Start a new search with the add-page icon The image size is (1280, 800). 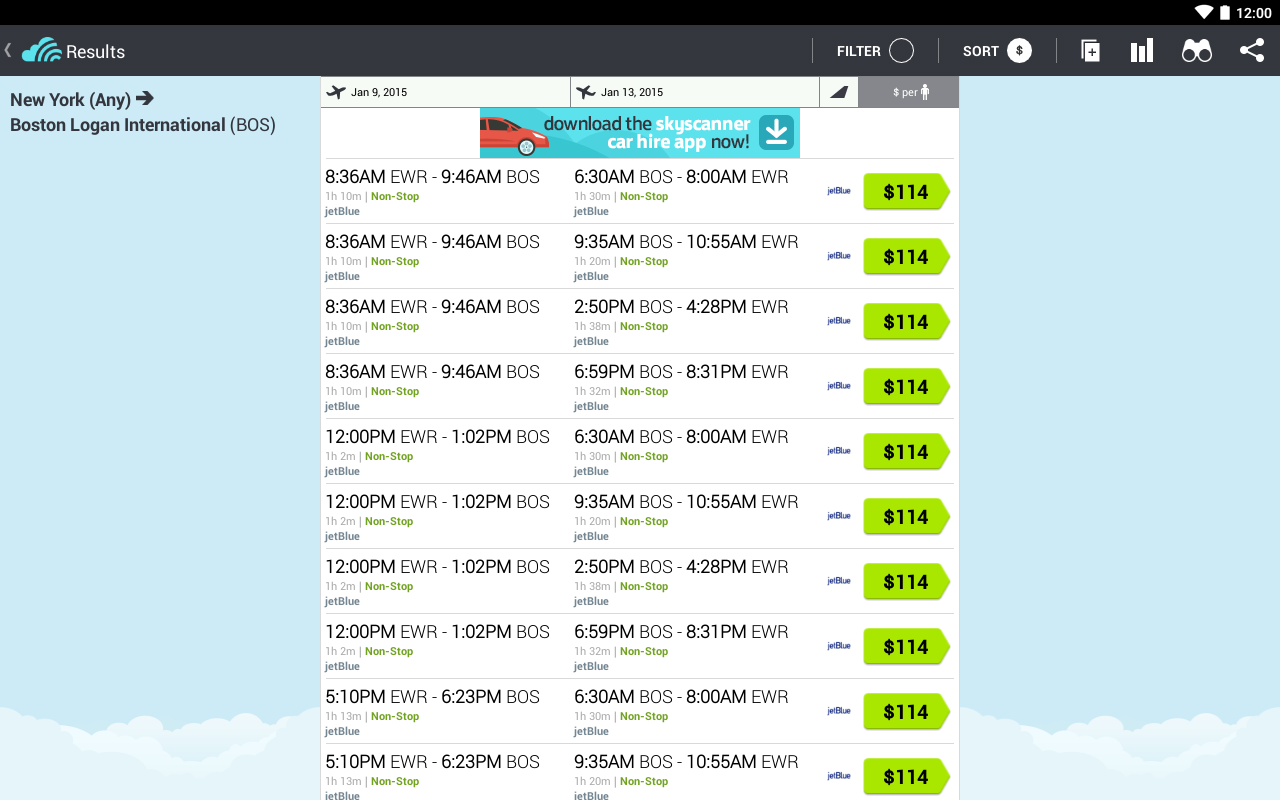tap(1089, 50)
